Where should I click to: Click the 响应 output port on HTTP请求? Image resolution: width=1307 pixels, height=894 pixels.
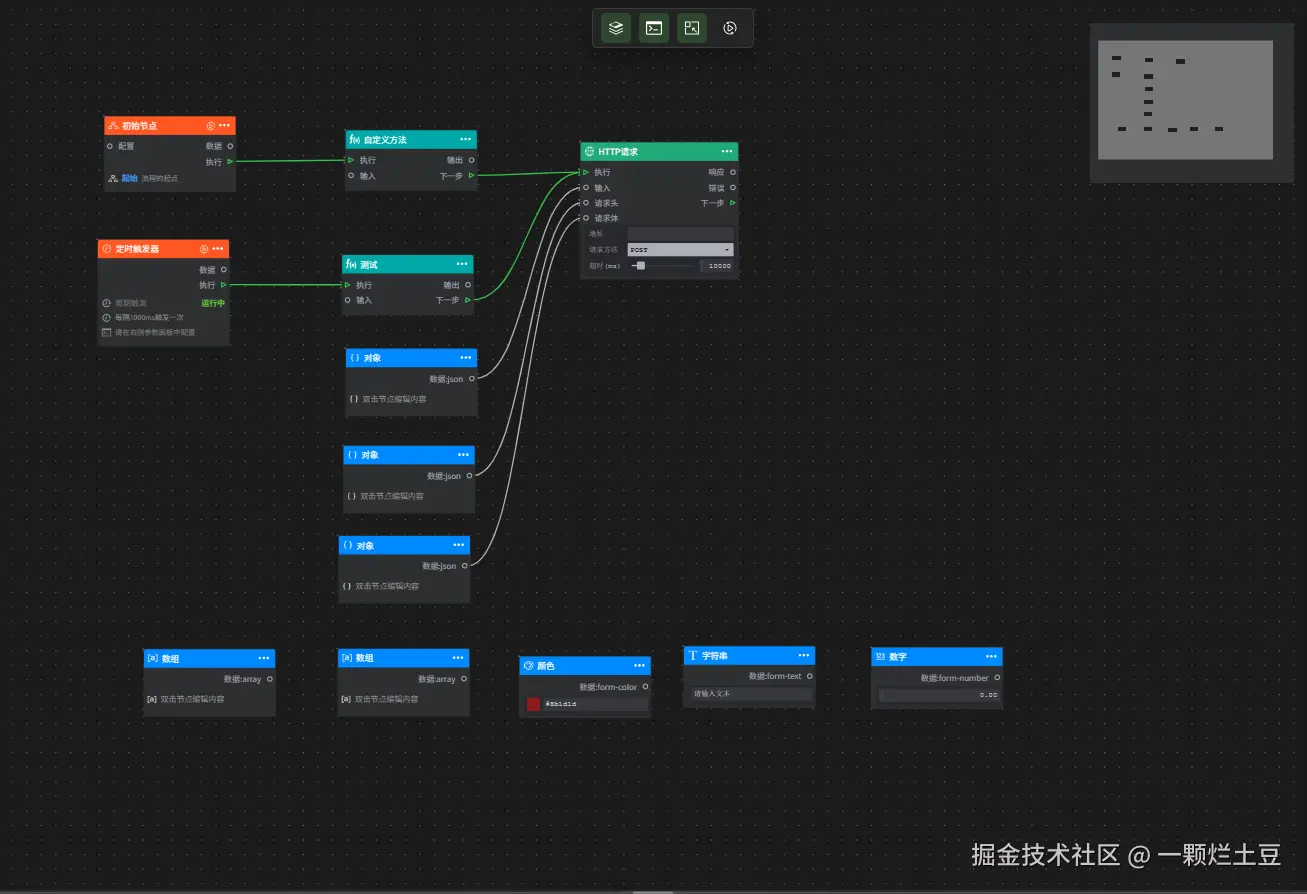pos(733,172)
